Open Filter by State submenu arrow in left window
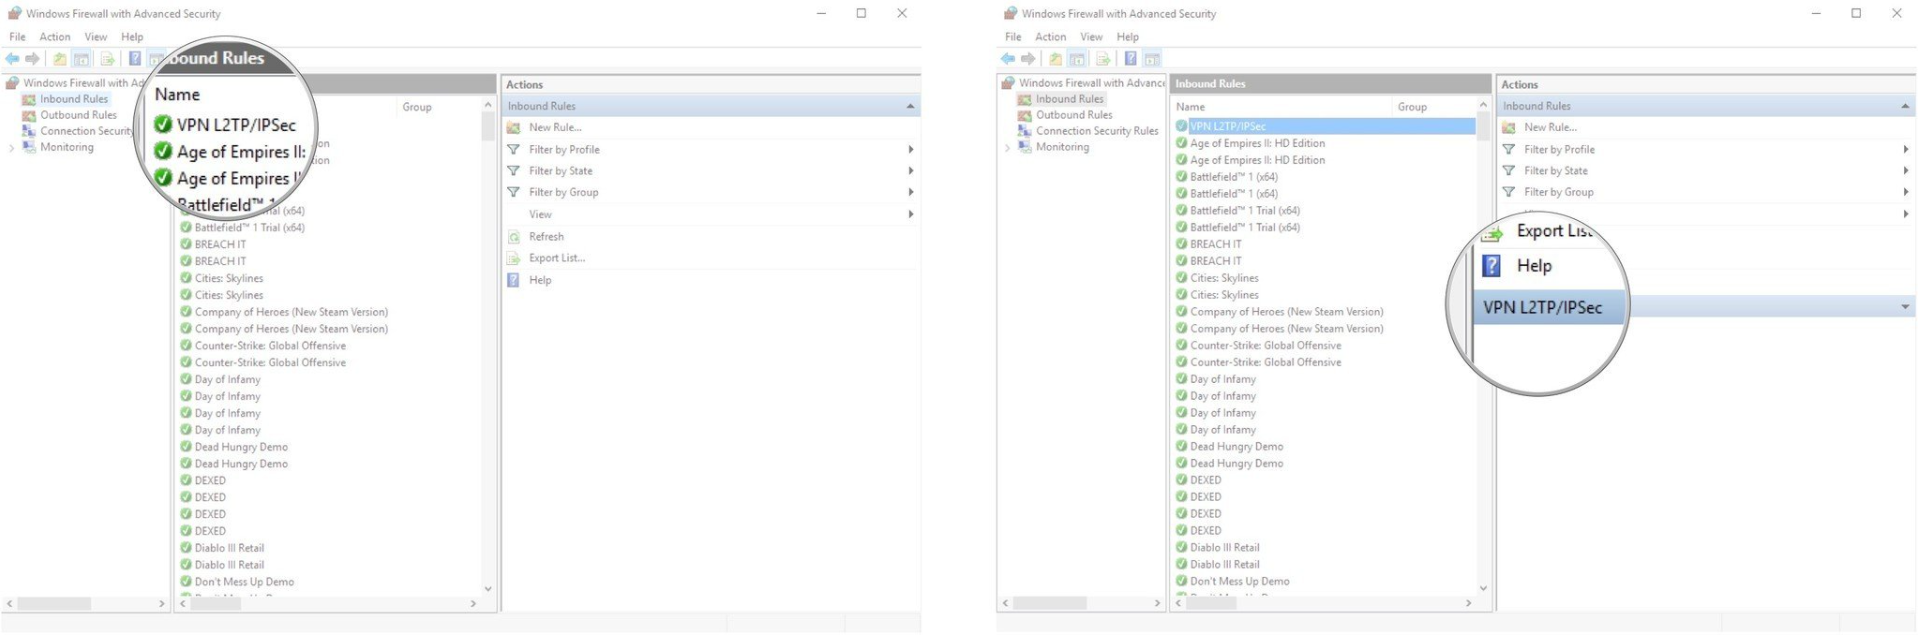The image size is (1918, 635). click(x=910, y=171)
